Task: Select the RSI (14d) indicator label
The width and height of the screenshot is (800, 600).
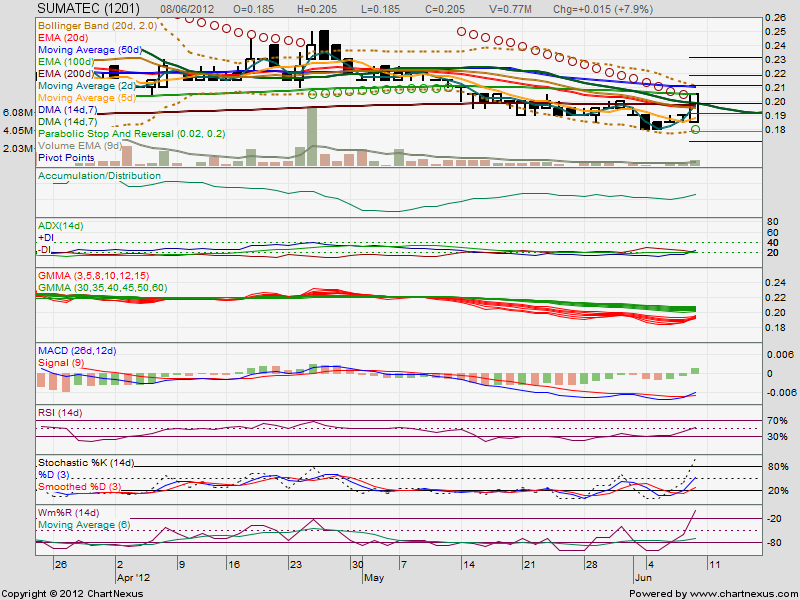Action: tap(62, 414)
